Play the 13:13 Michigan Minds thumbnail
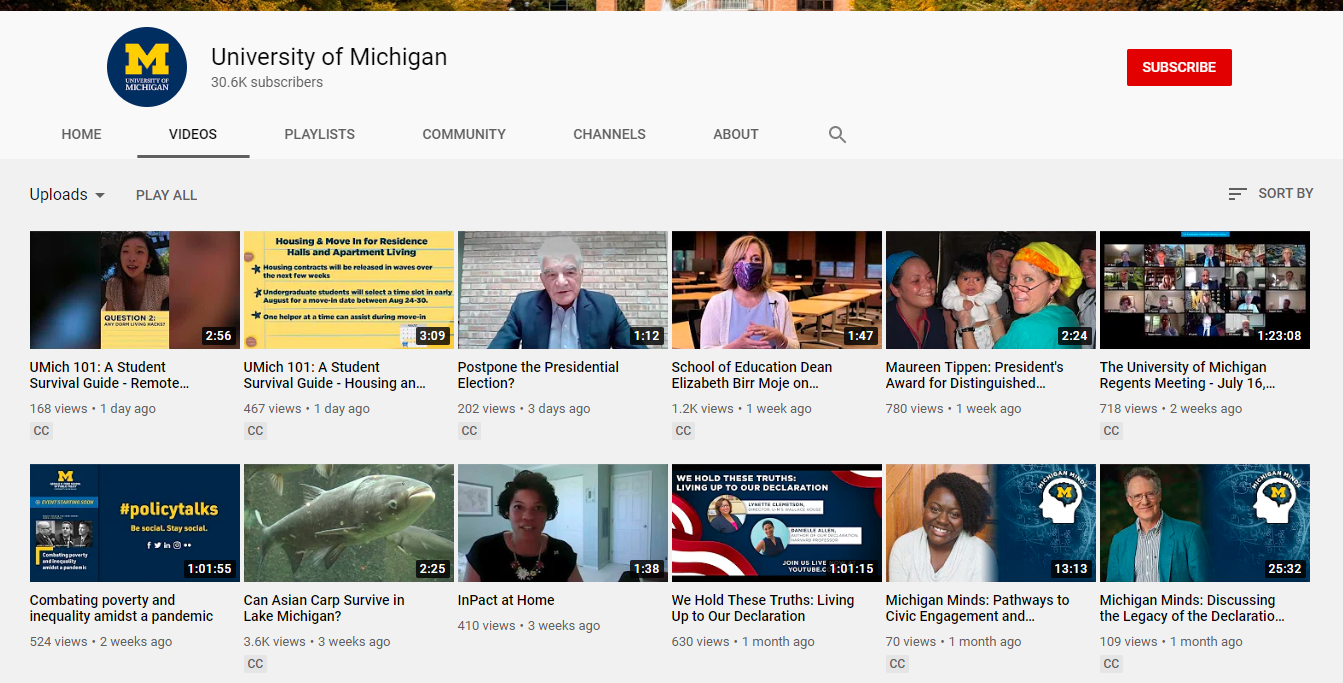 tap(991, 523)
